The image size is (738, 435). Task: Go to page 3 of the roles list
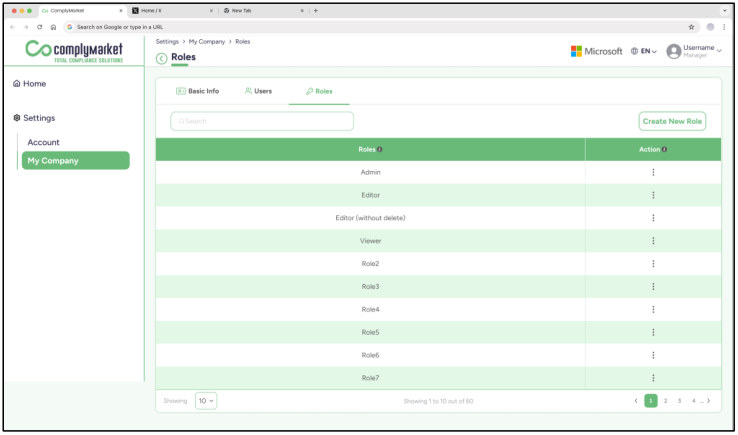point(679,401)
